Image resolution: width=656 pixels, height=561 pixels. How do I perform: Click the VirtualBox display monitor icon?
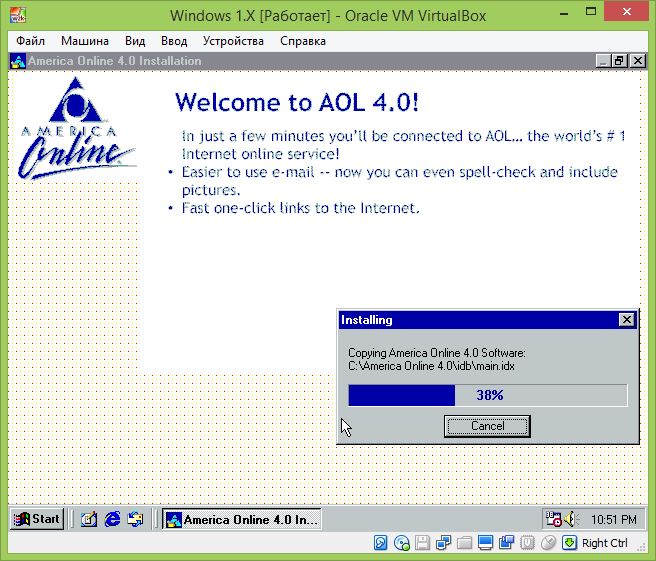(485, 543)
